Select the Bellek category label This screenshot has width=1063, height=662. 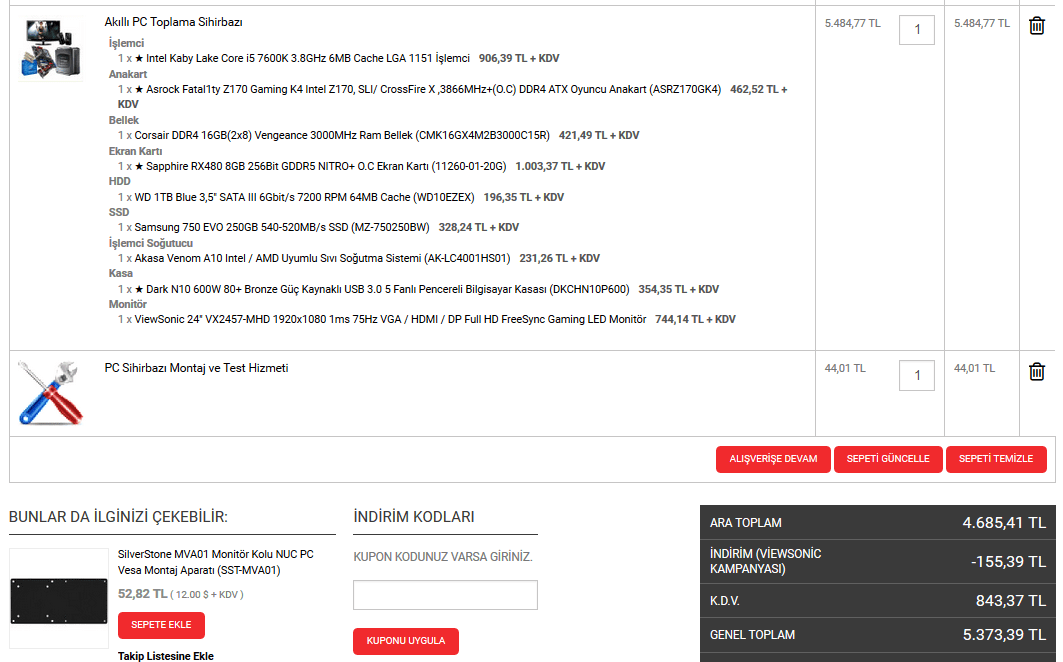click(x=123, y=121)
